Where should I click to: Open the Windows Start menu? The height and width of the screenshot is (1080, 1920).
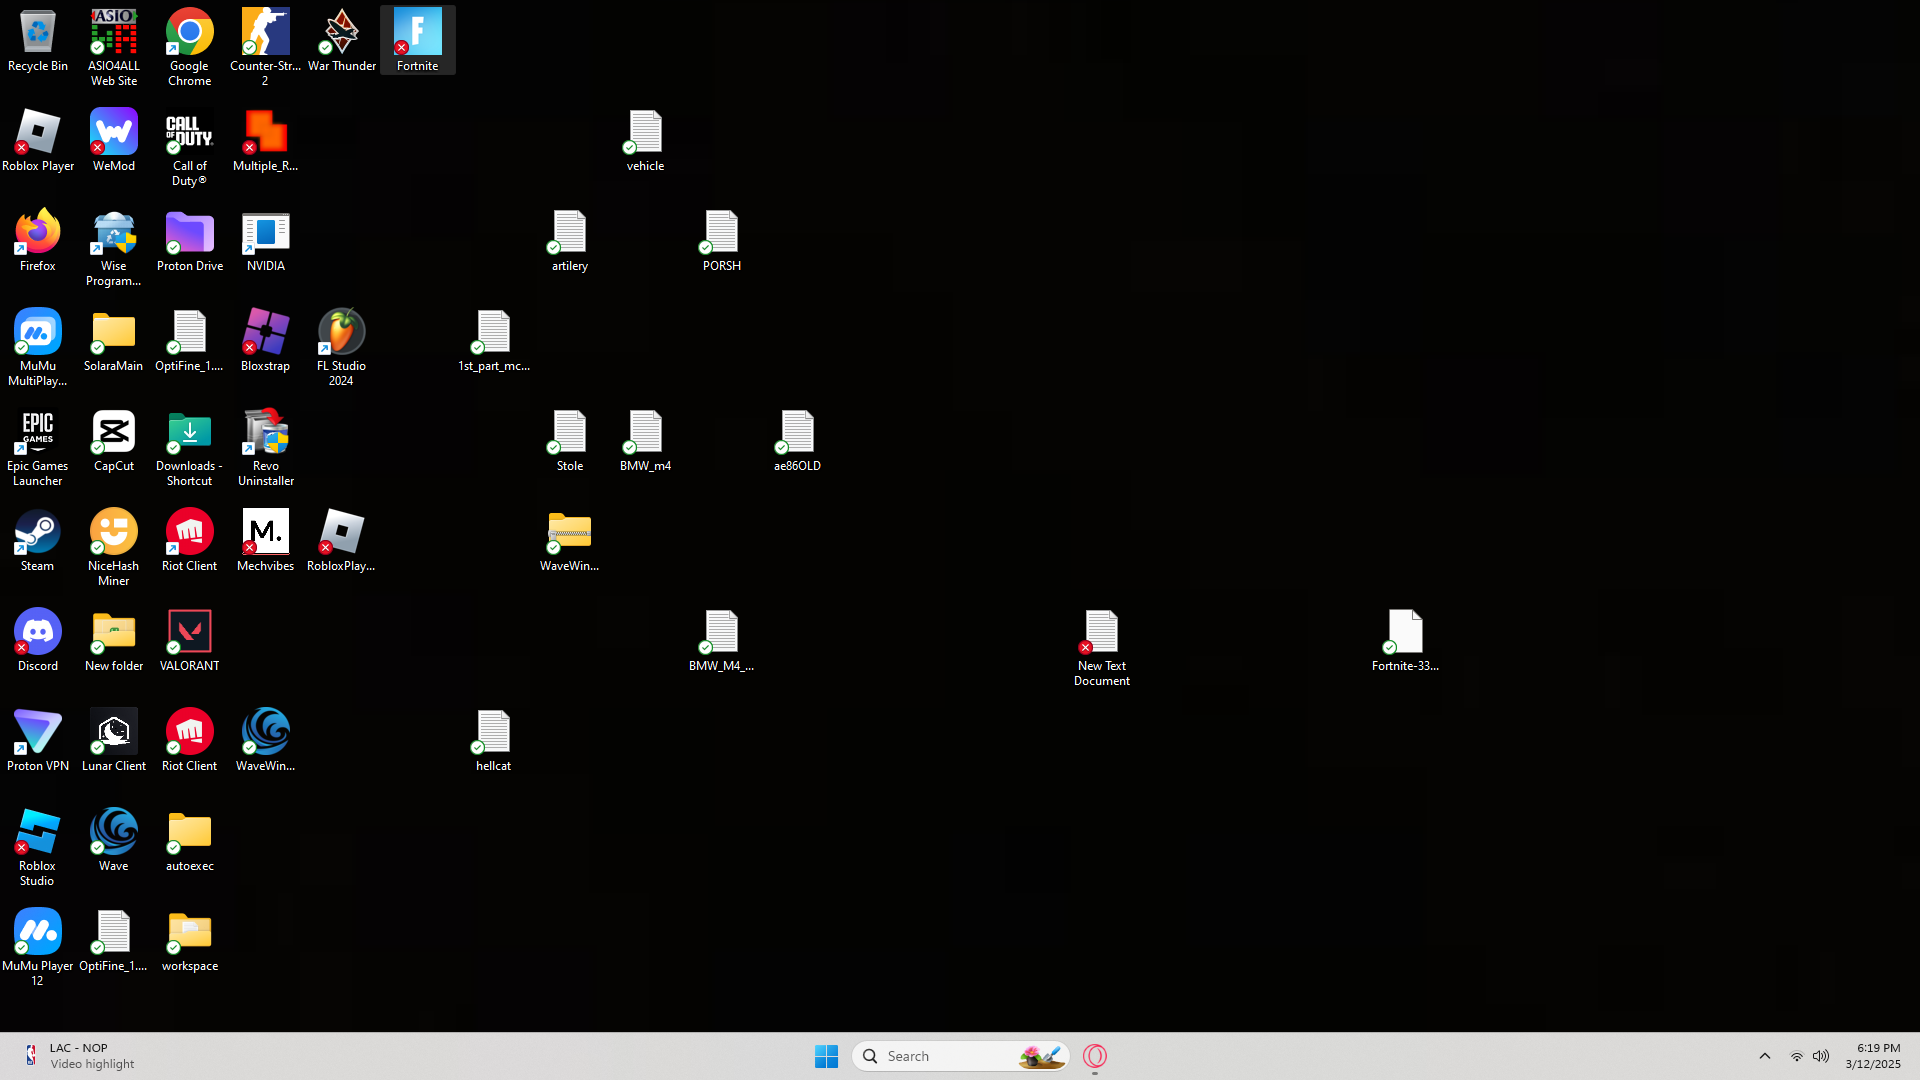point(826,1056)
